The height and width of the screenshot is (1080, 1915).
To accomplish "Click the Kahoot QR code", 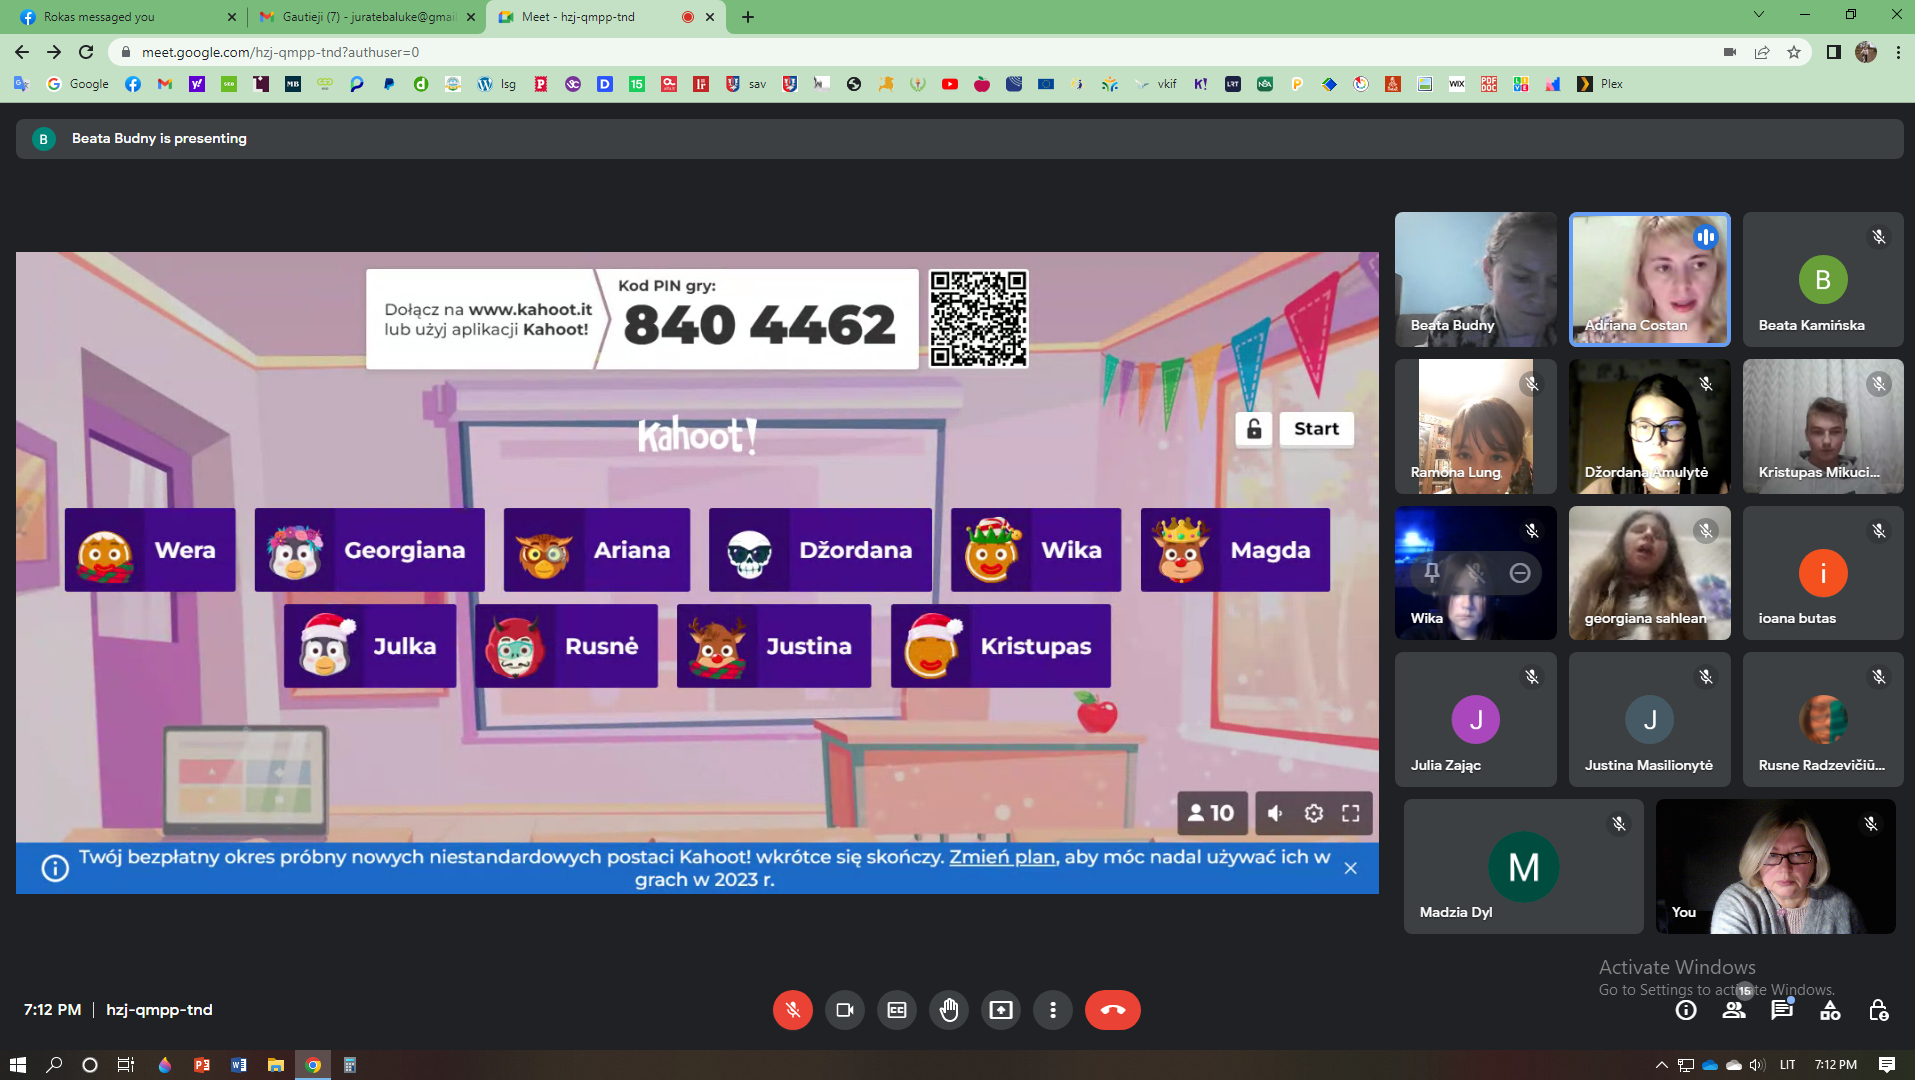I will [x=979, y=319].
